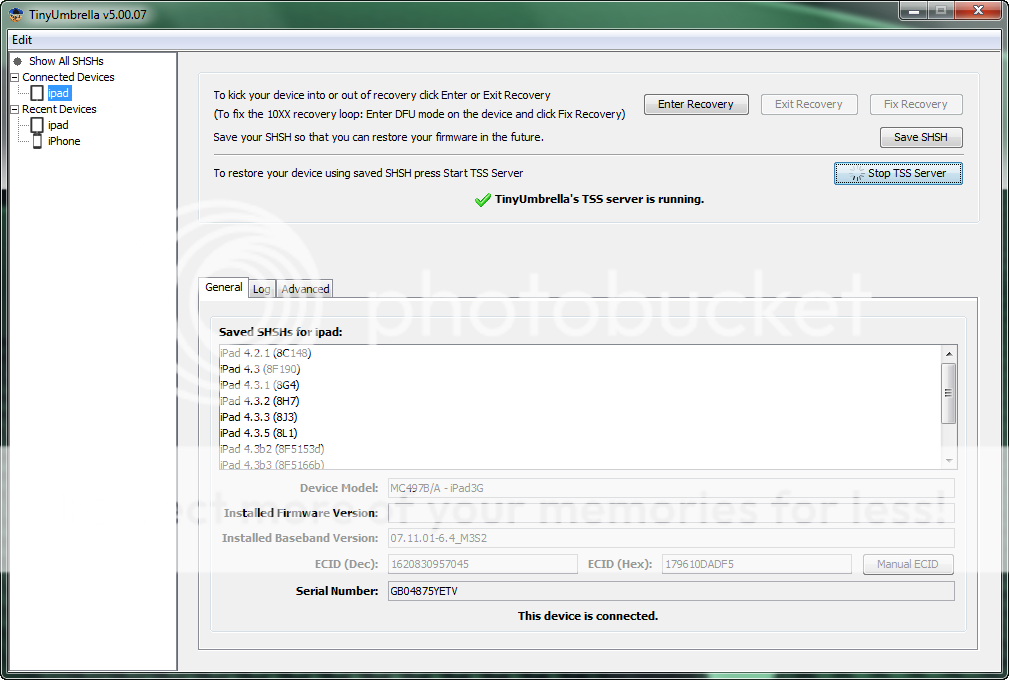
Task: Select the ipad icon under Recent Devices
Action: tap(37, 125)
